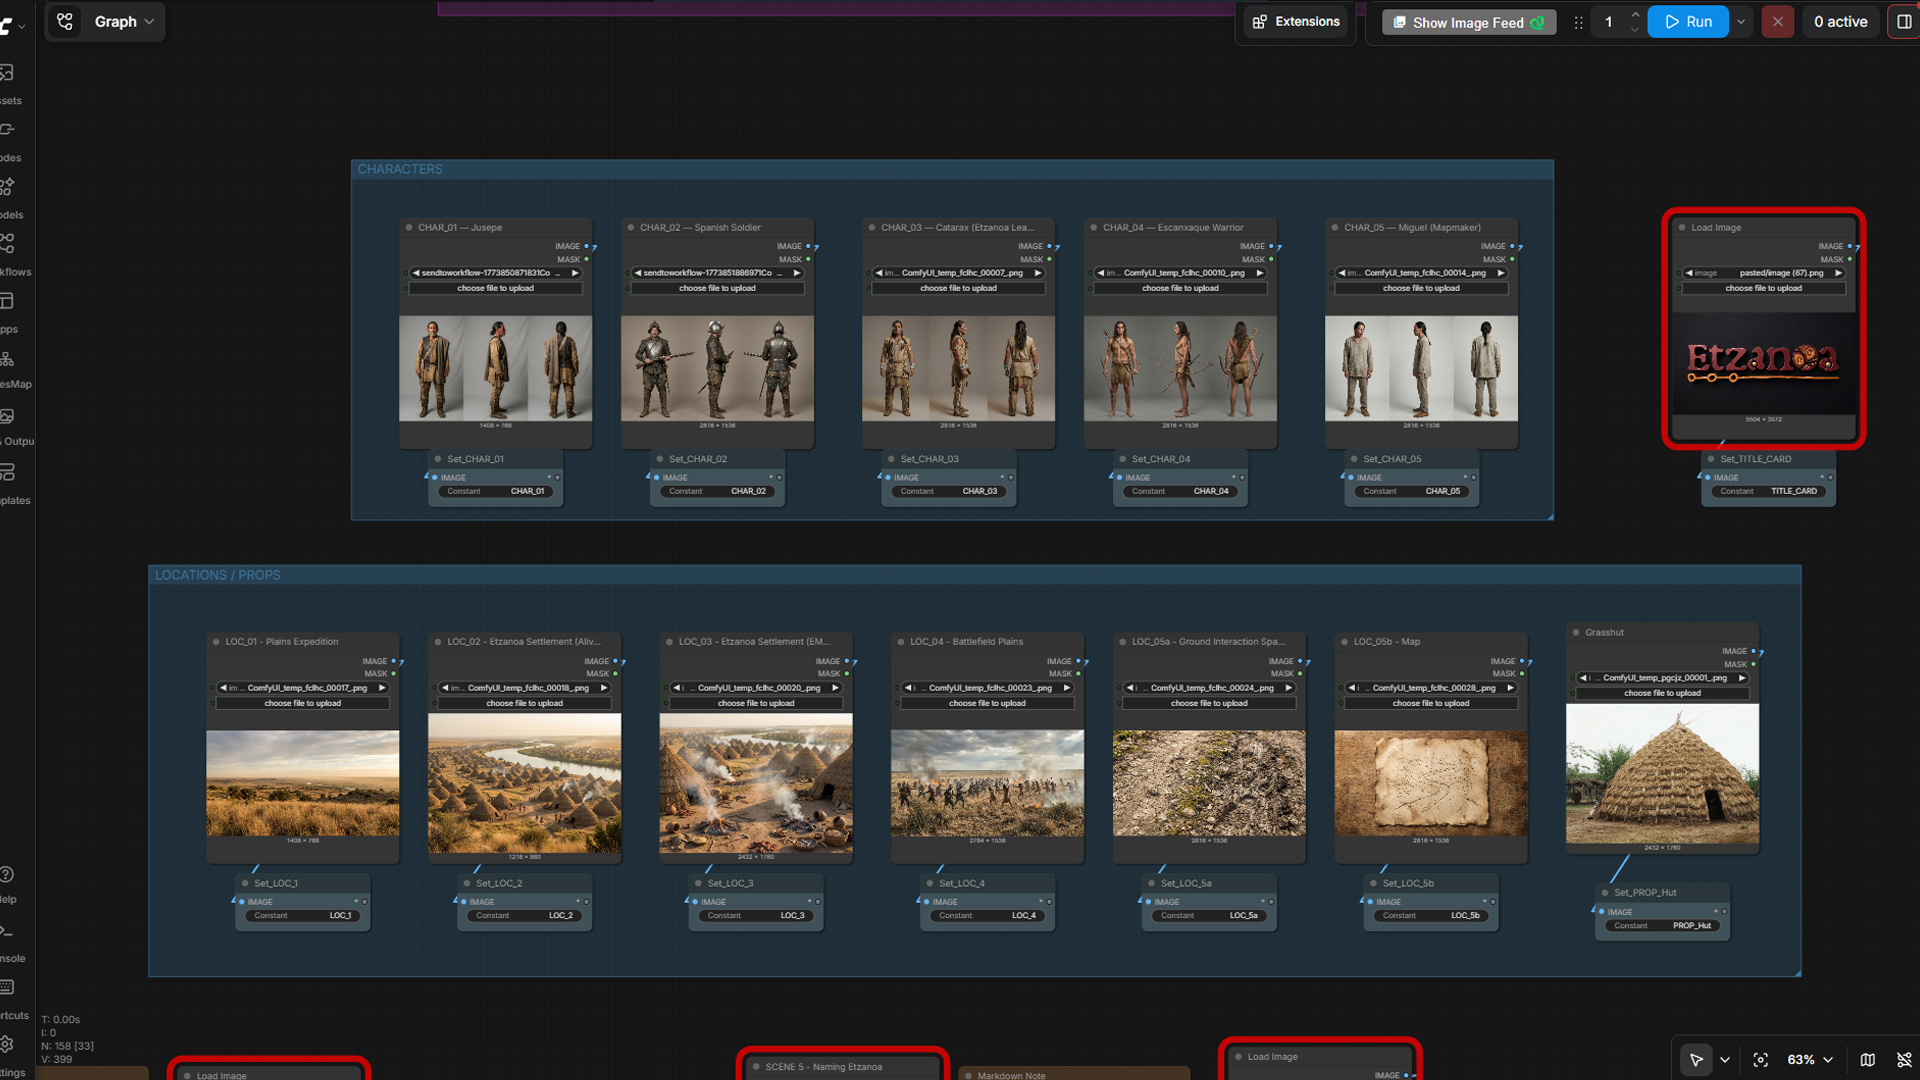Collapse the CHAR_01 — Jusepe node dot
This screenshot has height=1080, width=1920.
409,227
